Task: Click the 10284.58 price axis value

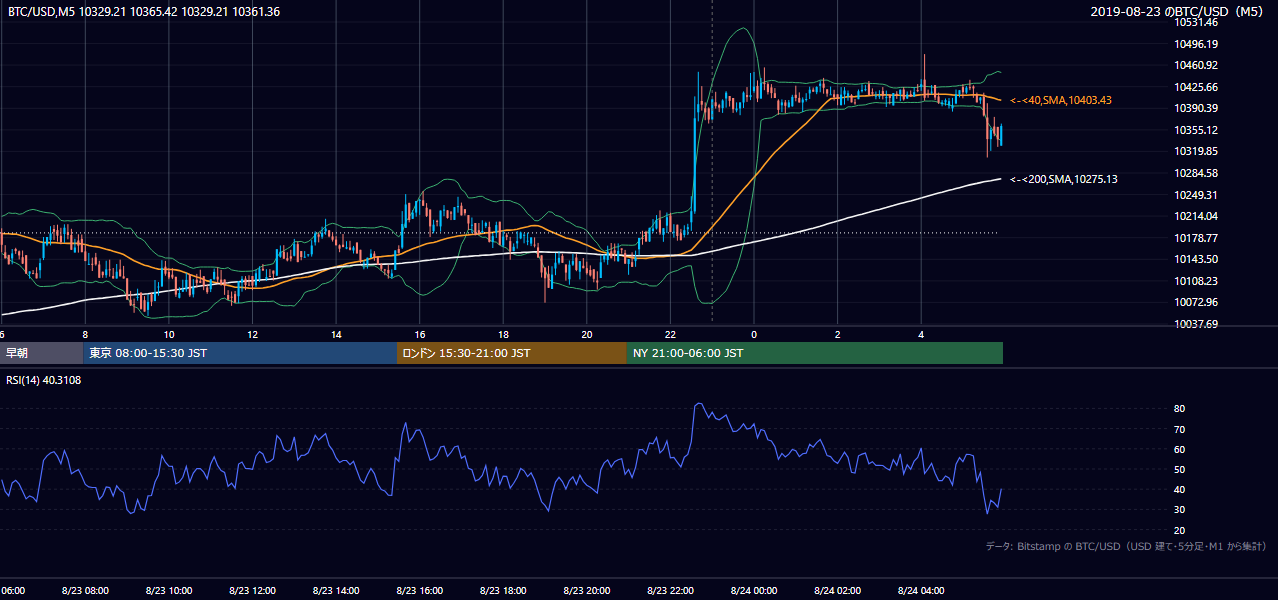Action: pyautogui.click(x=1196, y=173)
